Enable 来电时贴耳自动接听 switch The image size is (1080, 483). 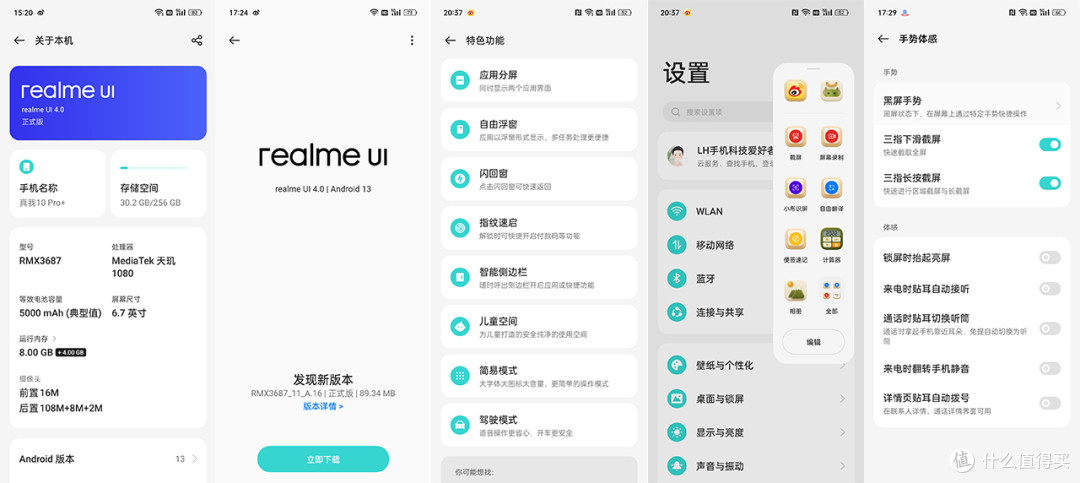point(1050,288)
